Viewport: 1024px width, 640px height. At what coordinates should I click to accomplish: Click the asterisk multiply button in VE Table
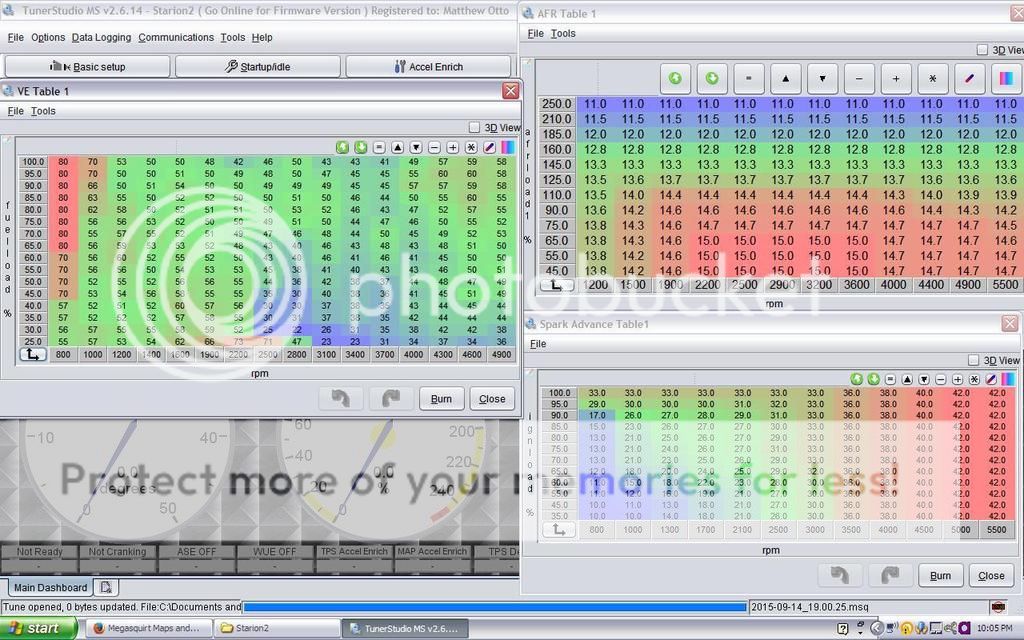[x=471, y=148]
